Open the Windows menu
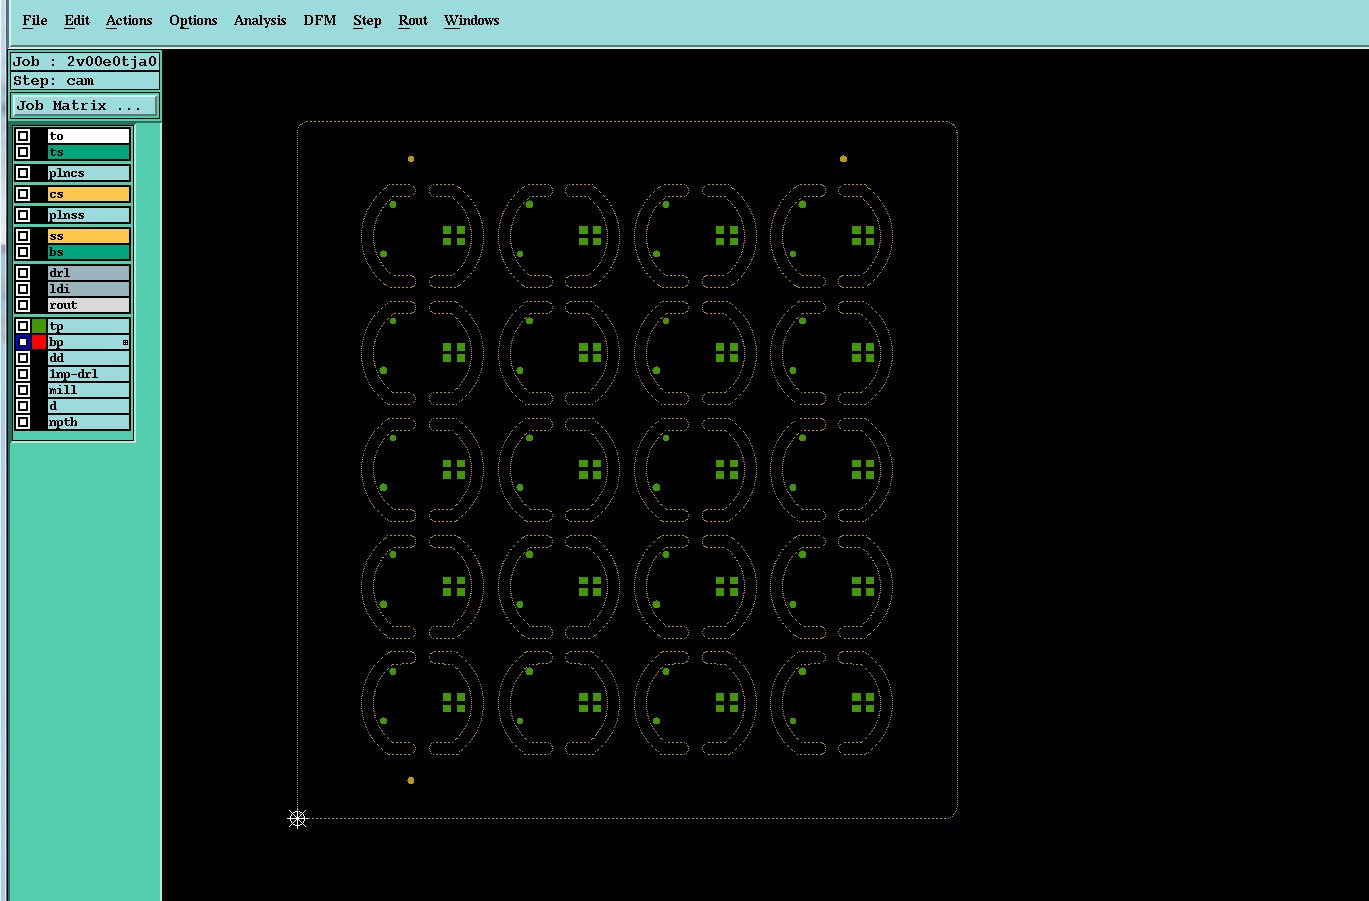 coord(471,20)
